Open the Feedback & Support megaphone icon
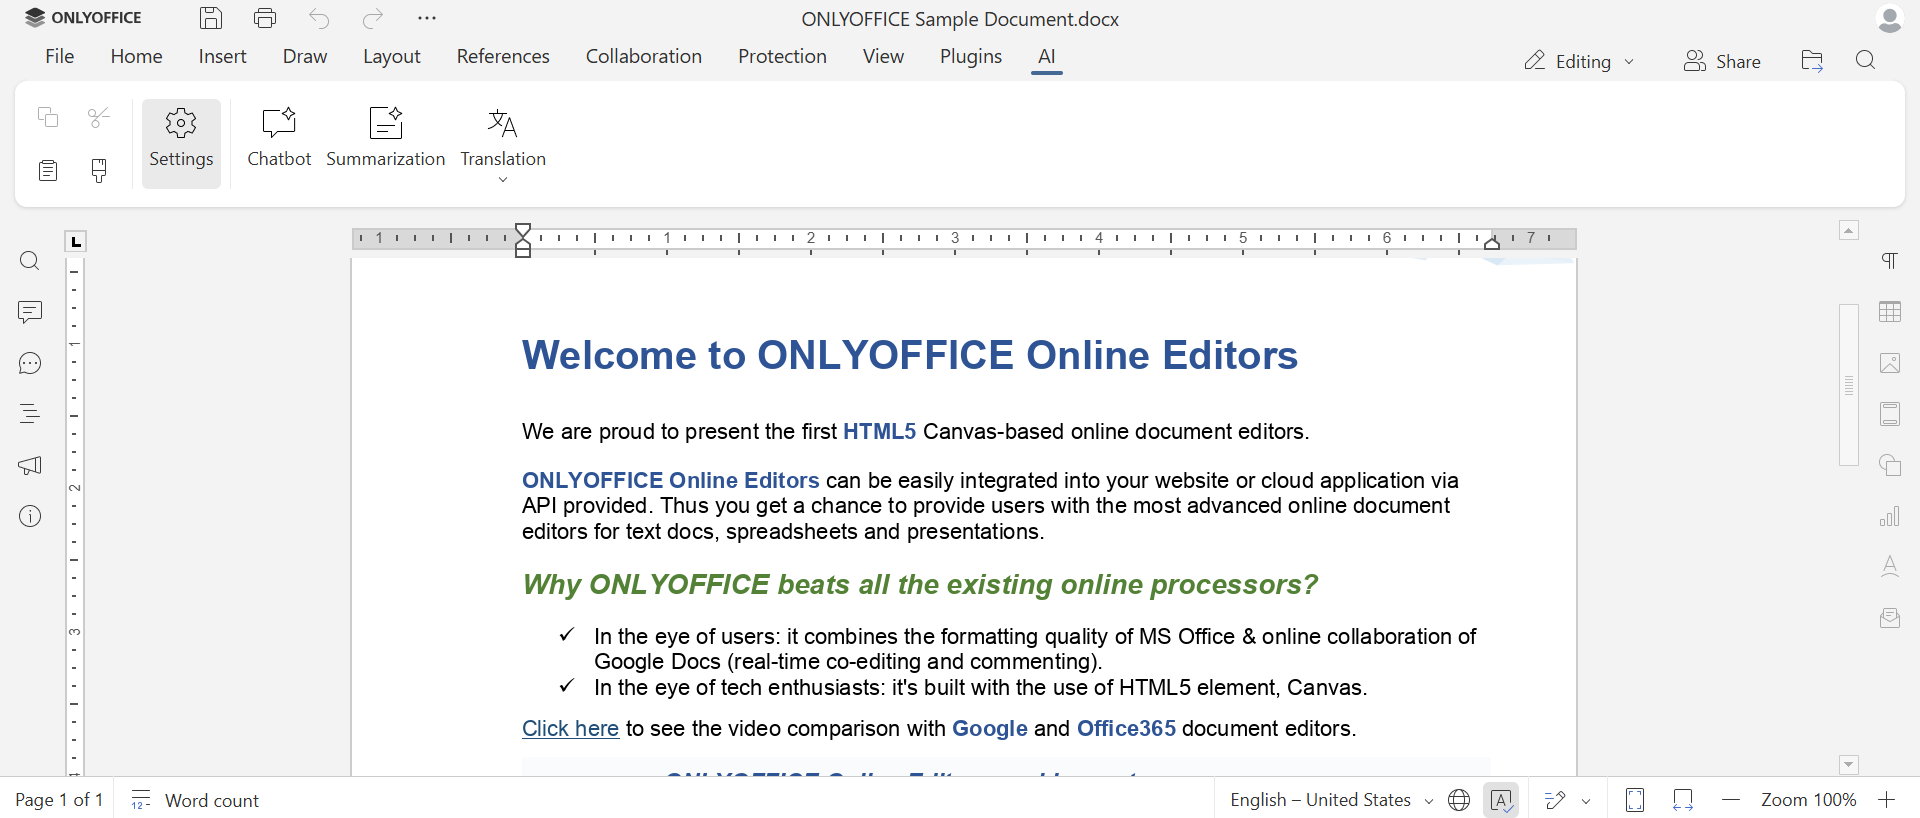1920x818 pixels. coord(30,465)
